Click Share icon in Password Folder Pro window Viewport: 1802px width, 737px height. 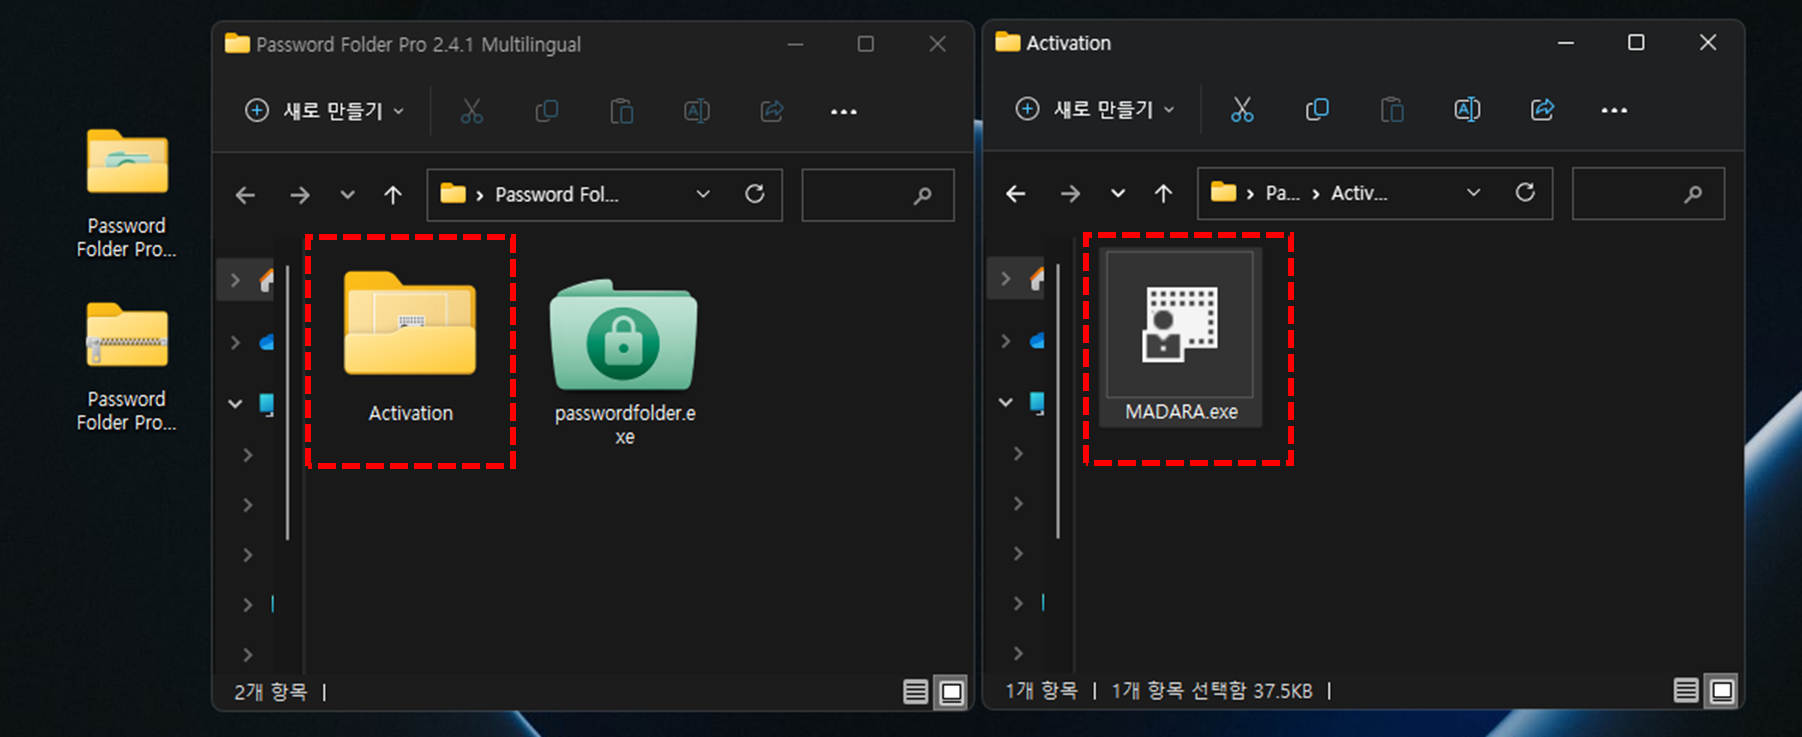pyautogui.click(x=772, y=111)
